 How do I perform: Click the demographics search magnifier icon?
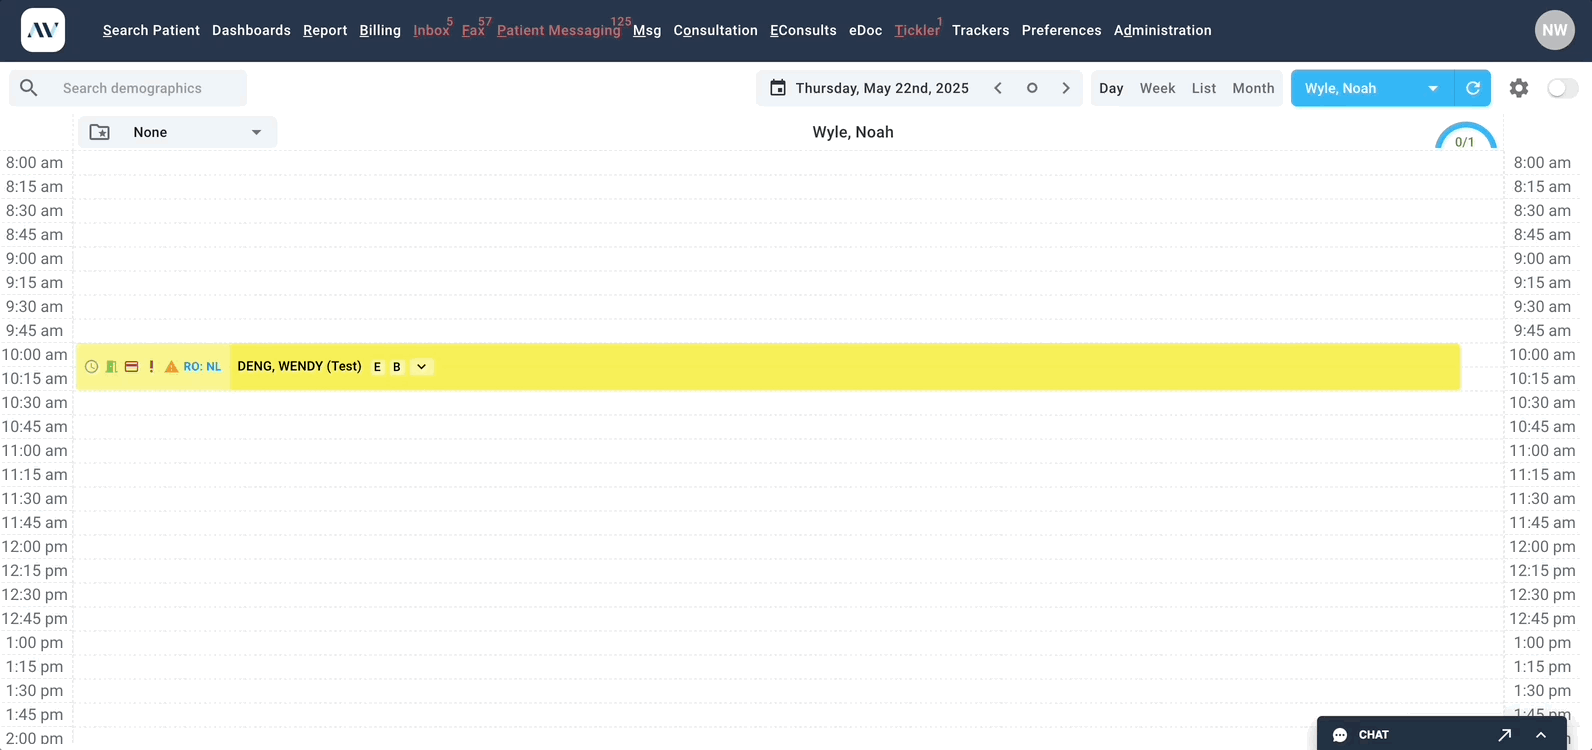click(29, 88)
